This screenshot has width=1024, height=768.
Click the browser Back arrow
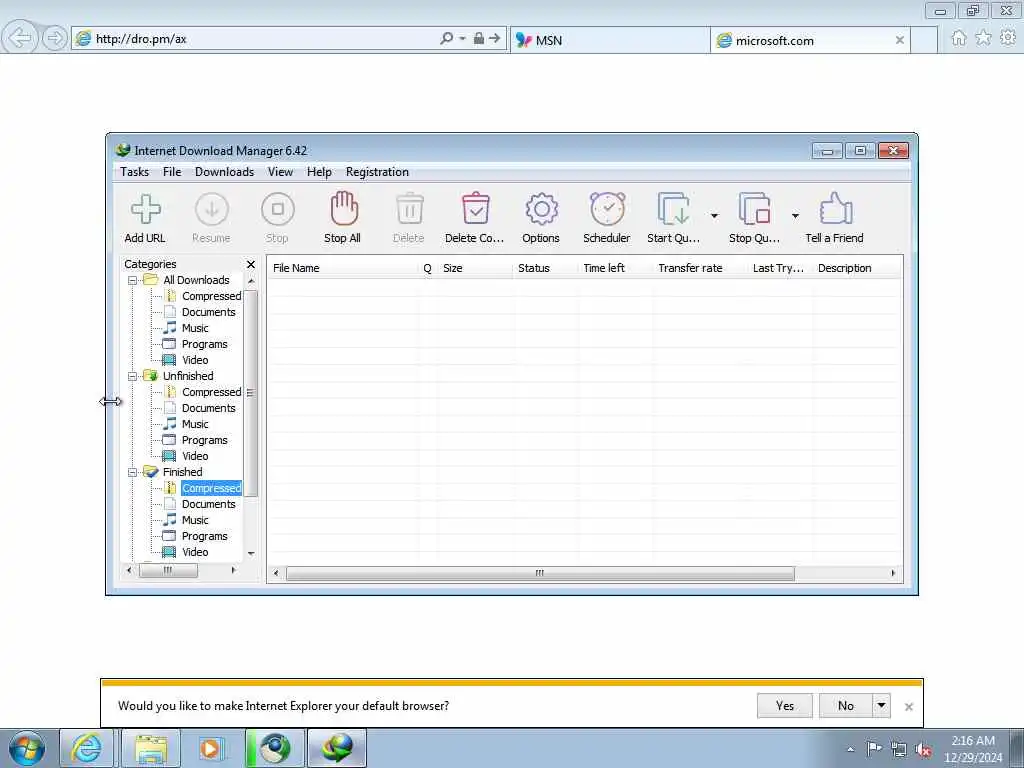pyautogui.click(x=19, y=38)
